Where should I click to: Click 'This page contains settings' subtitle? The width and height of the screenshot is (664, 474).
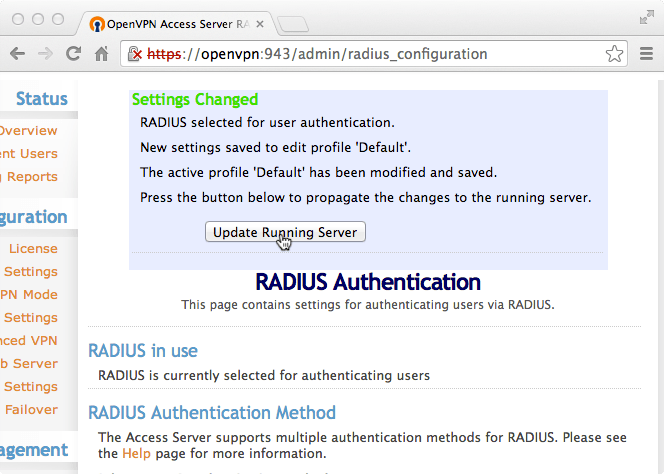pyautogui.click(x=368, y=305)
